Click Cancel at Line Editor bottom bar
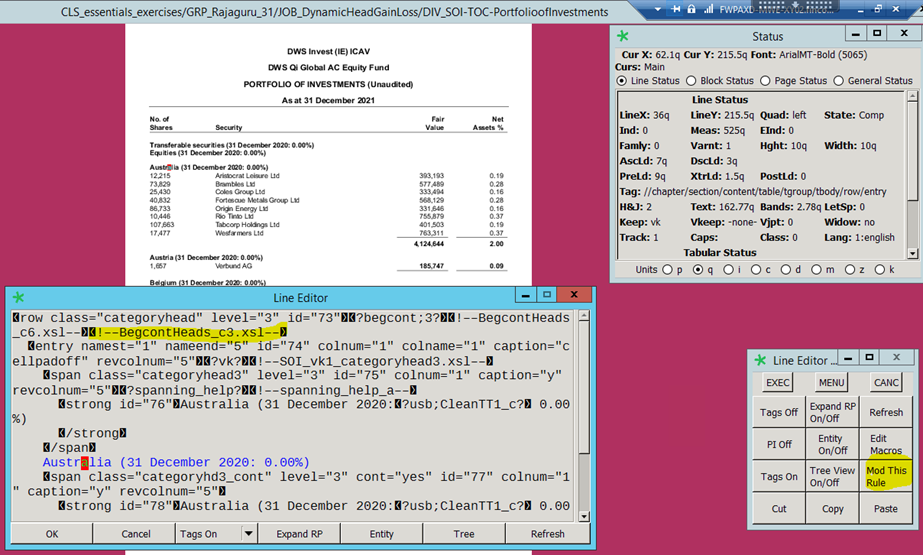This screenshot has height=555, width=923. (135, 534)
